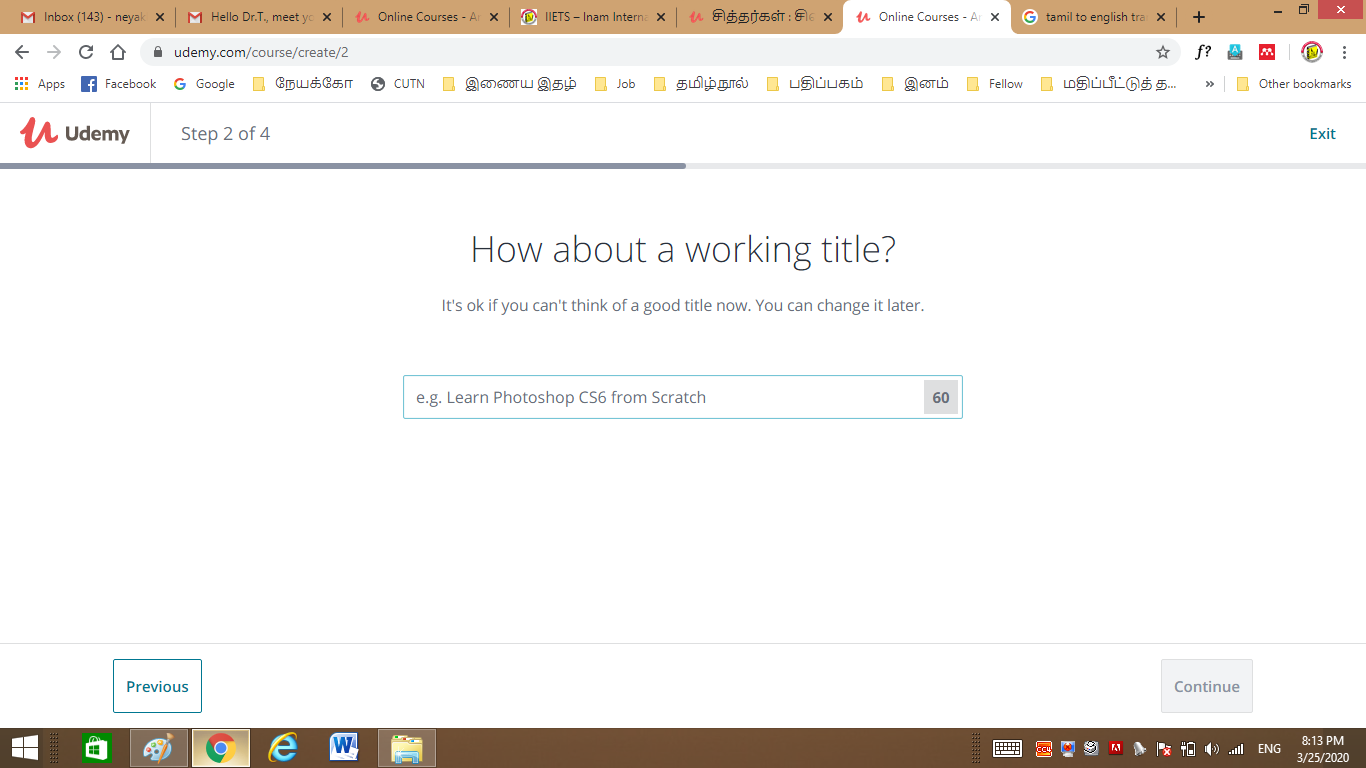The image size is (1366, 768).
Task: Open the CUTN bookmark
Action: [x=398, y=84]
